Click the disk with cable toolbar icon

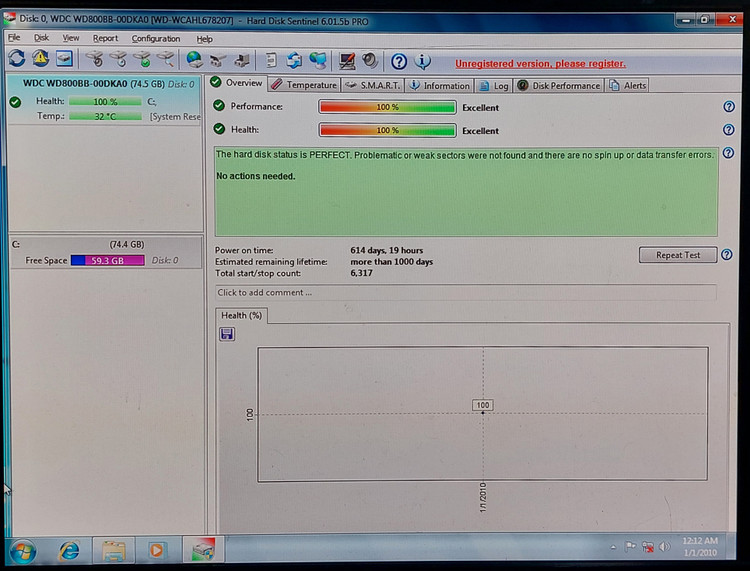218,60
